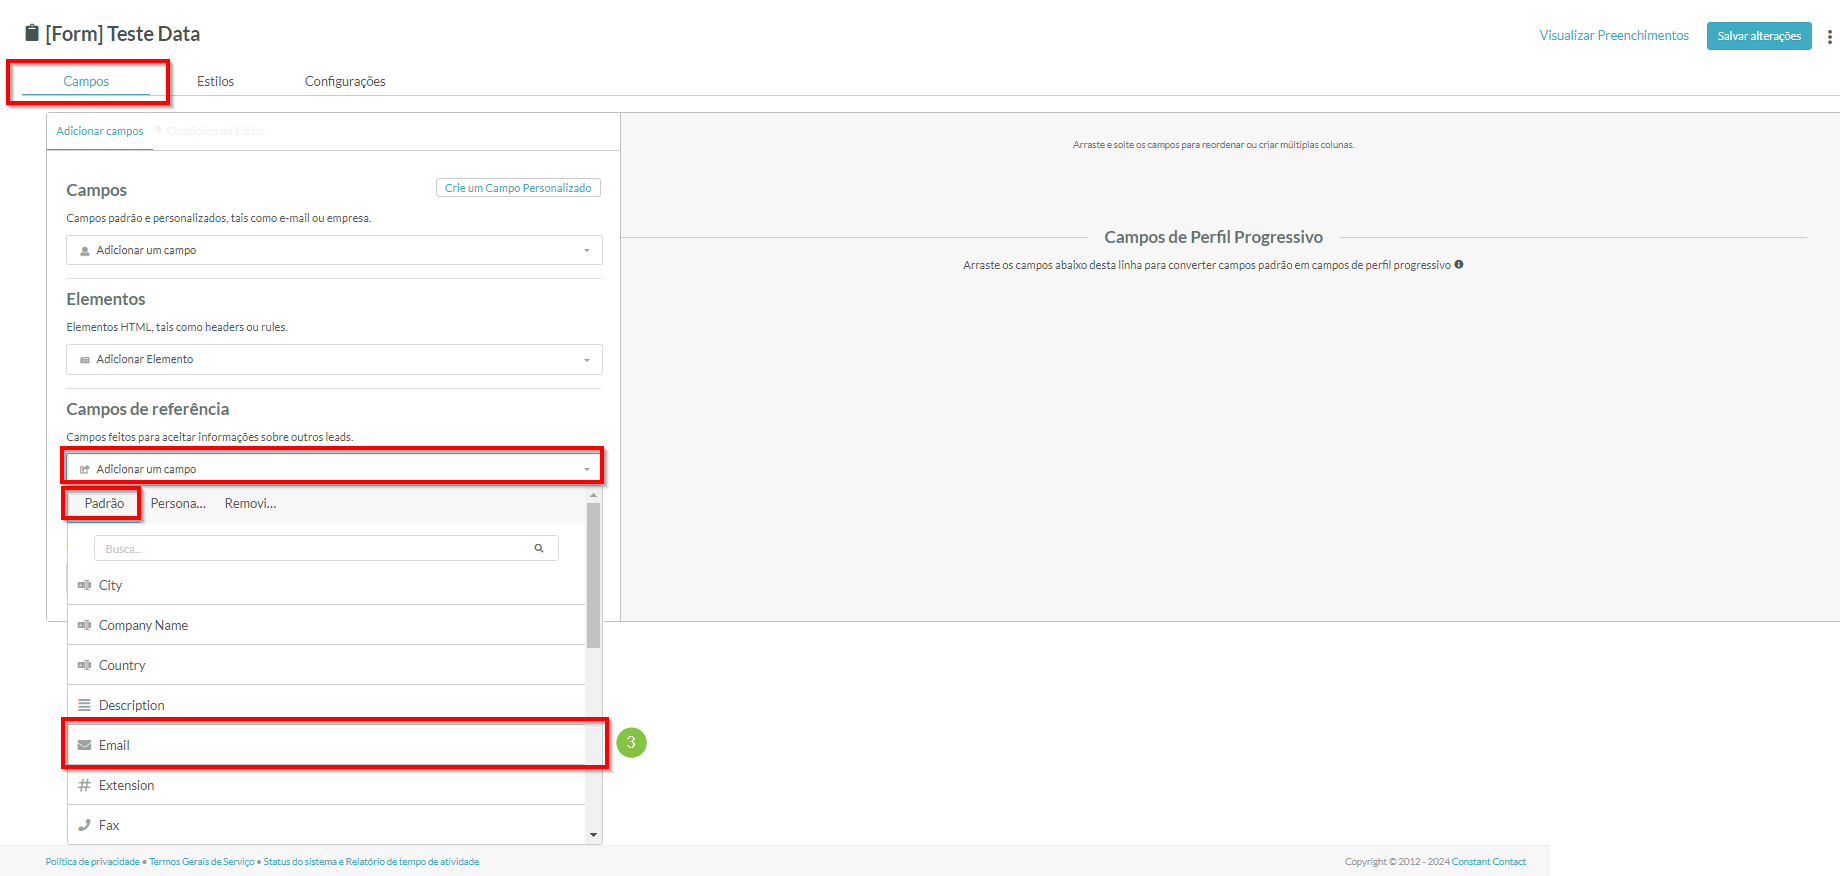Viewport: 1840px width, 876px height.
Task: Choose Extension from the field list
Action: [x=326, y=785]
